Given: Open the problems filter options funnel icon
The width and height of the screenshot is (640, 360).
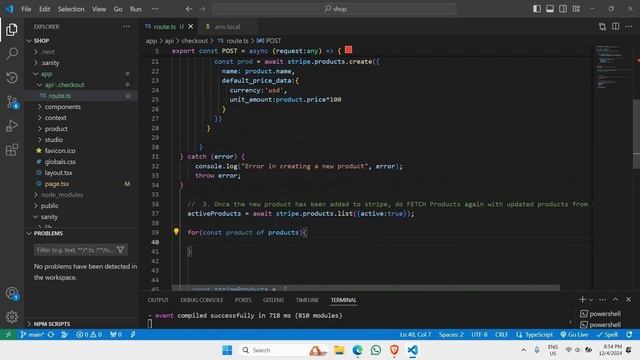Looking at the screenshot, I should tap(120, 249).
